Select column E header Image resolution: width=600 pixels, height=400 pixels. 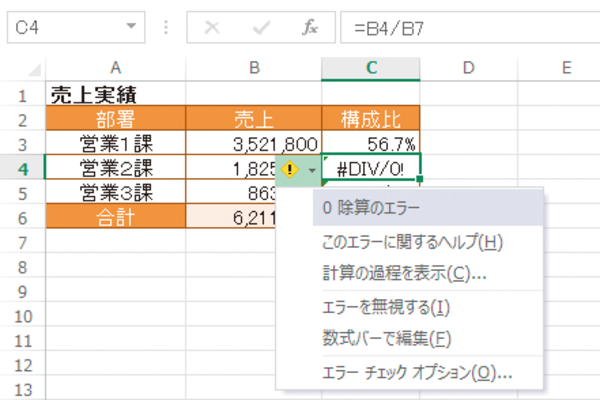[x=559, y=68]
